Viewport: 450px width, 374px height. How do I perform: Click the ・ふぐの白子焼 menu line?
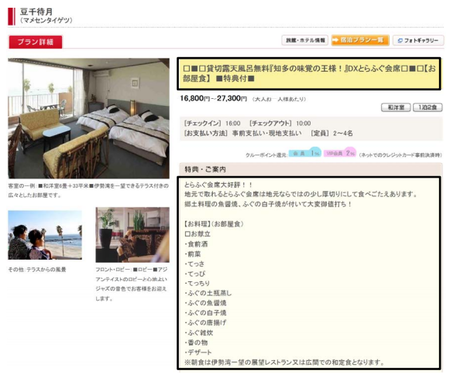click(x=205, y=313)
